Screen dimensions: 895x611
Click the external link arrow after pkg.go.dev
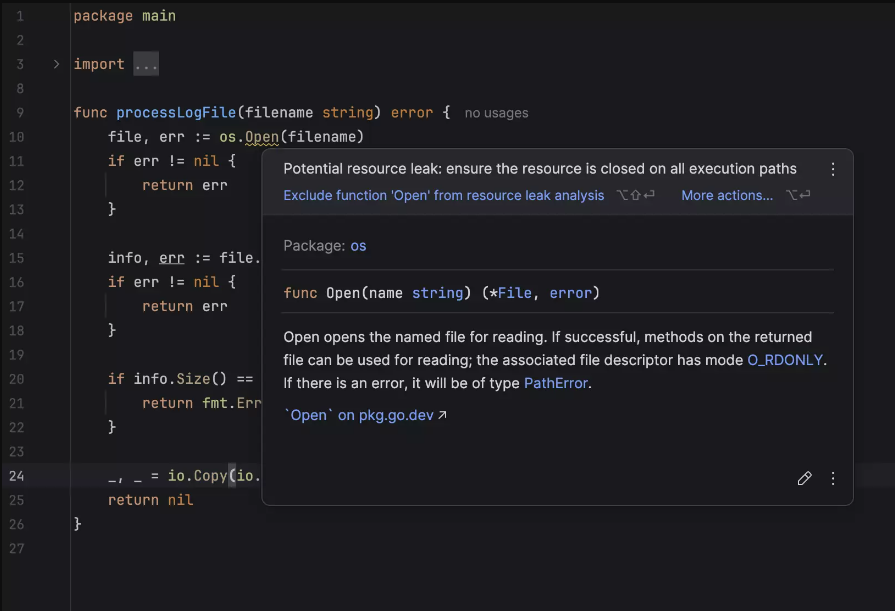(442, 415)
